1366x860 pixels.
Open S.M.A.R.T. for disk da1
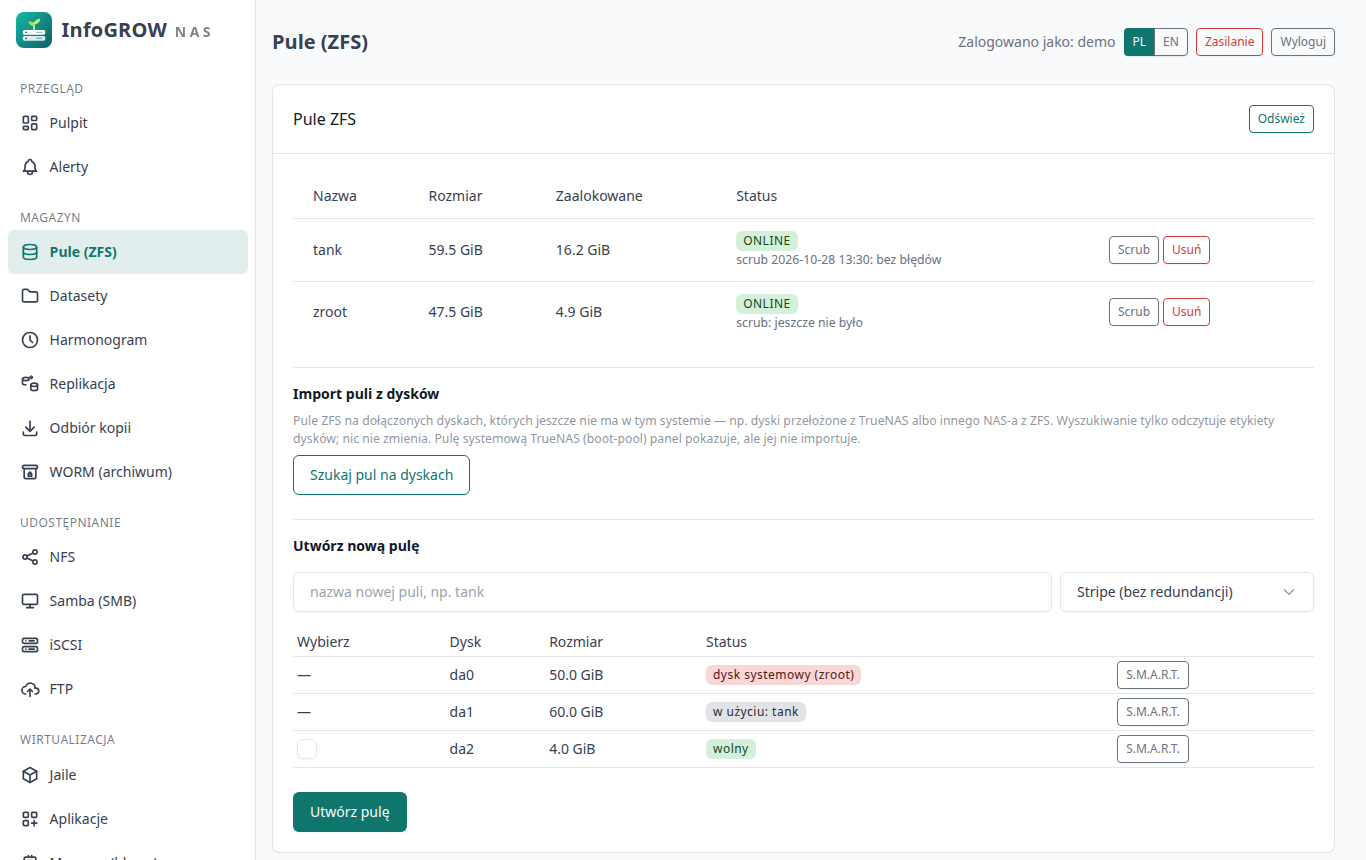pos(1153,712)
